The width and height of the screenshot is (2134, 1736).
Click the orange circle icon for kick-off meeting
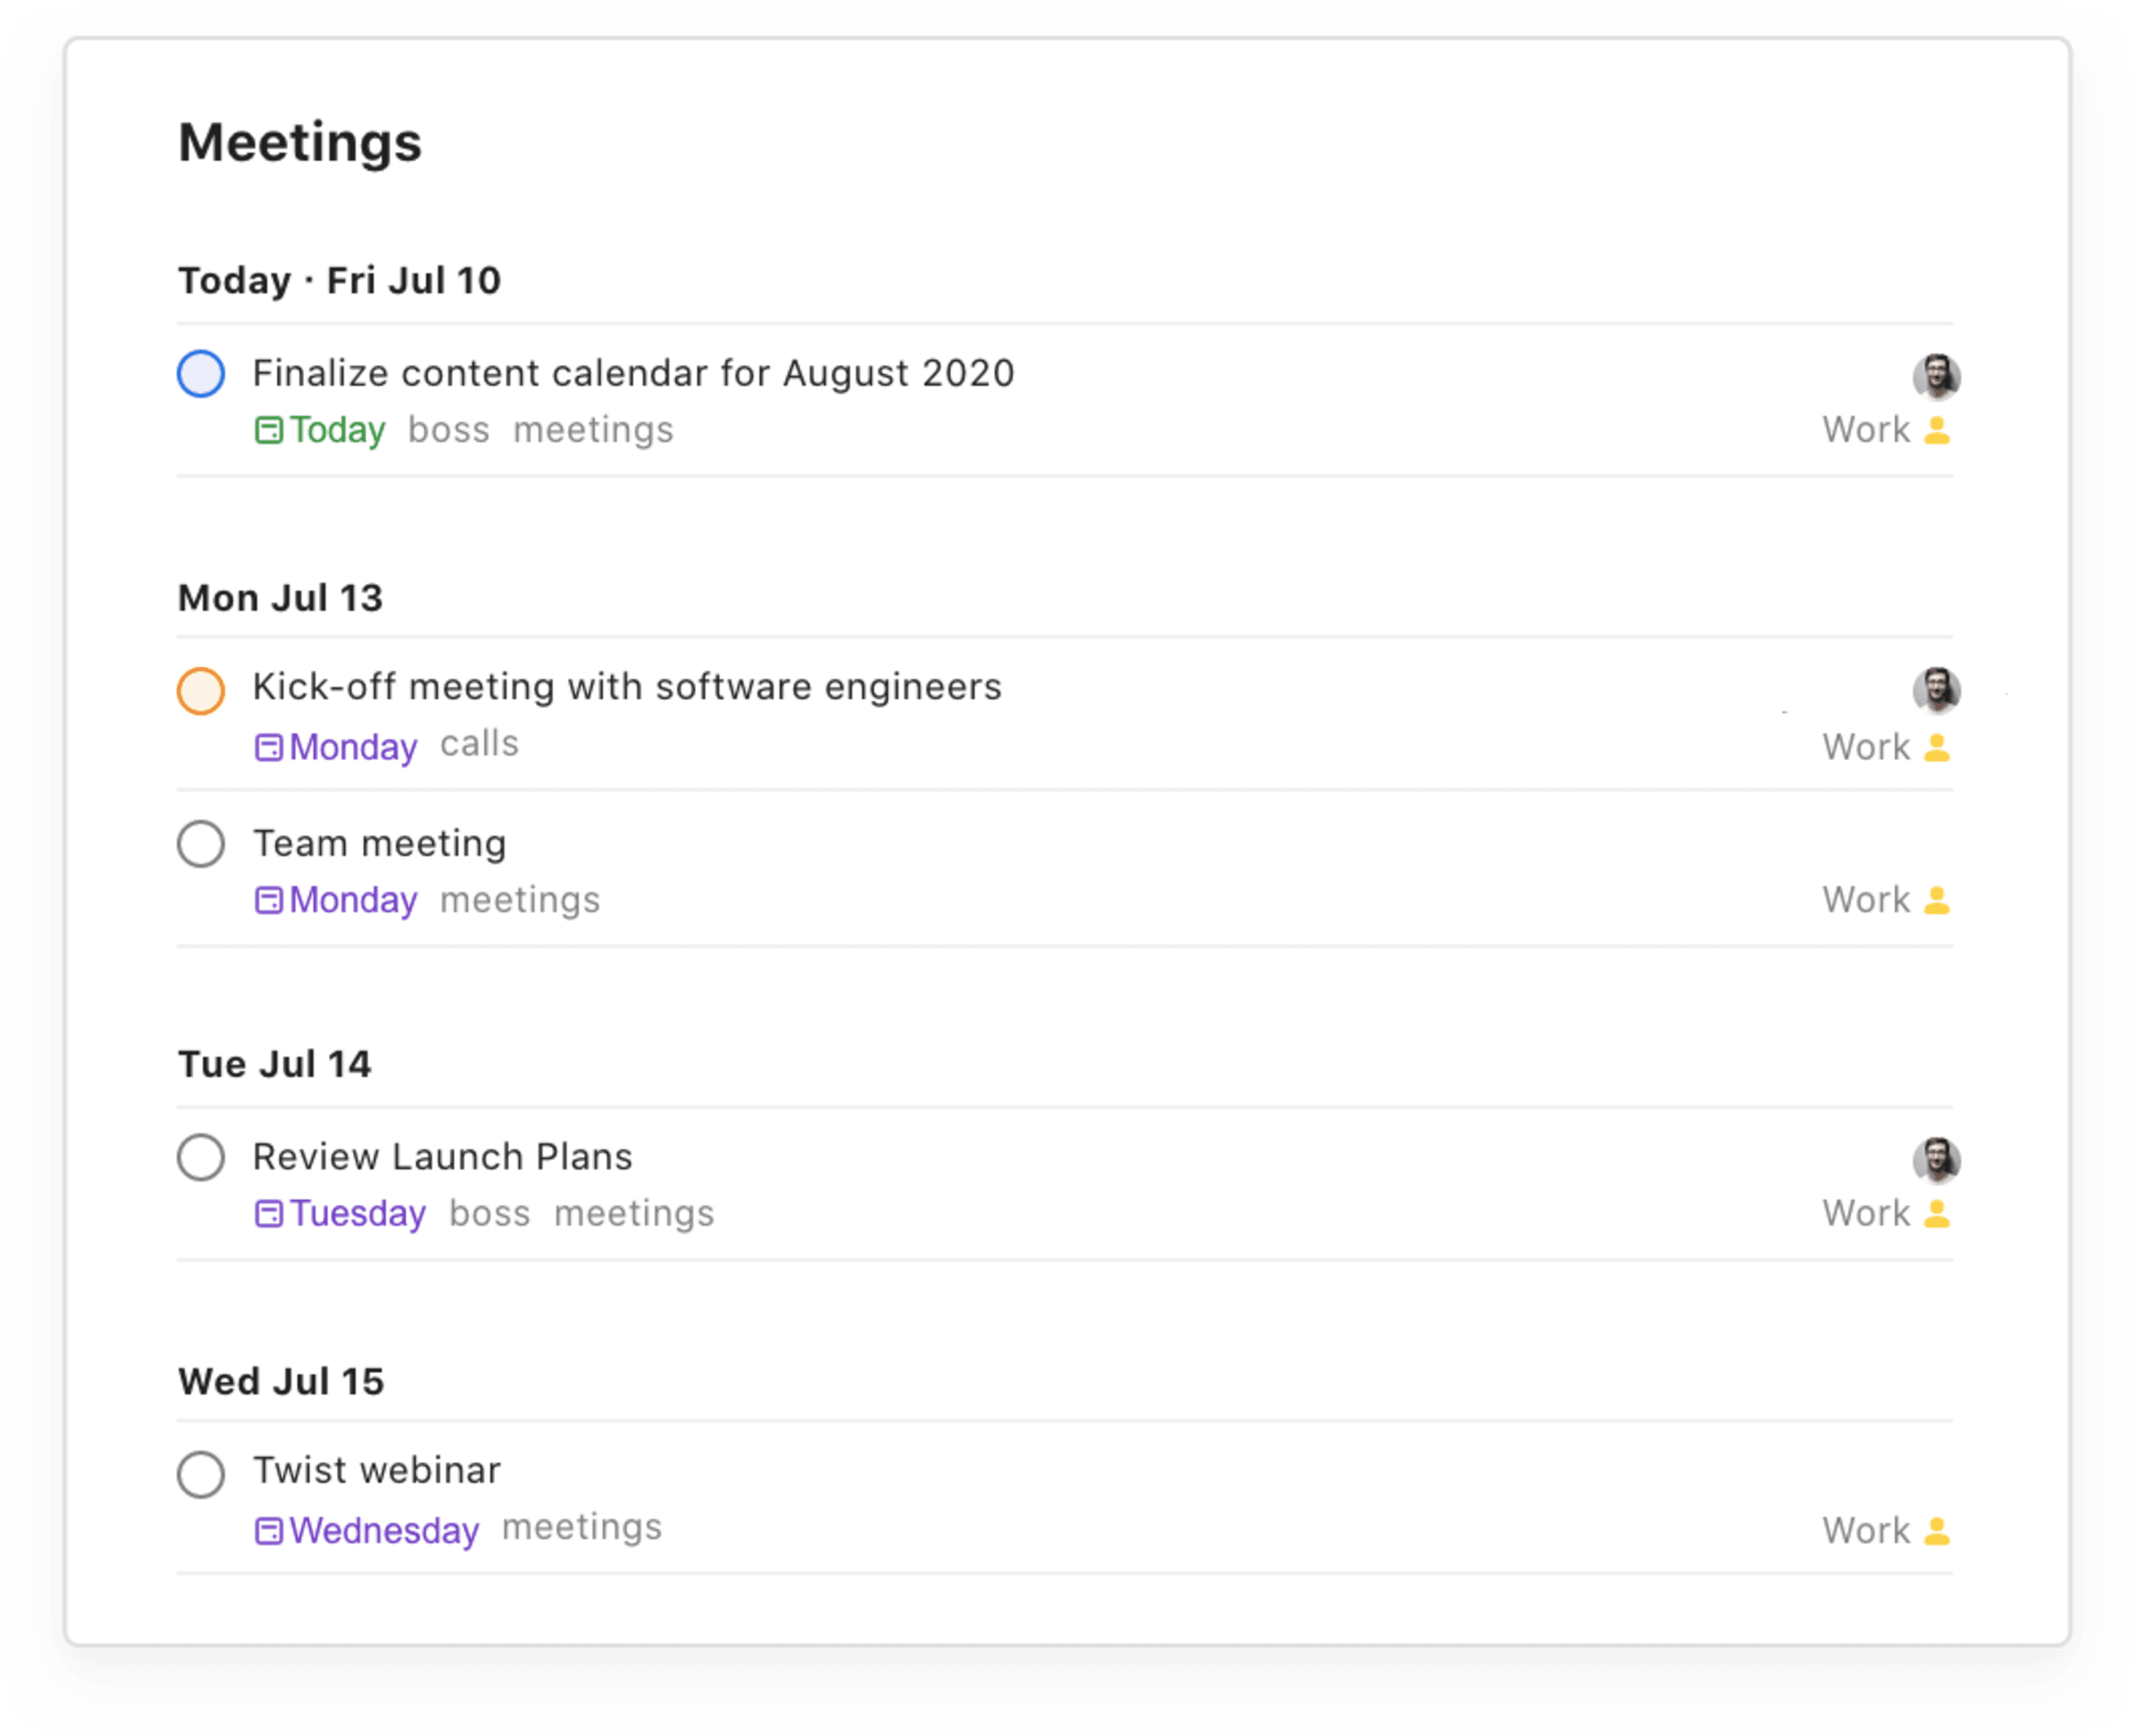[203, 687]
